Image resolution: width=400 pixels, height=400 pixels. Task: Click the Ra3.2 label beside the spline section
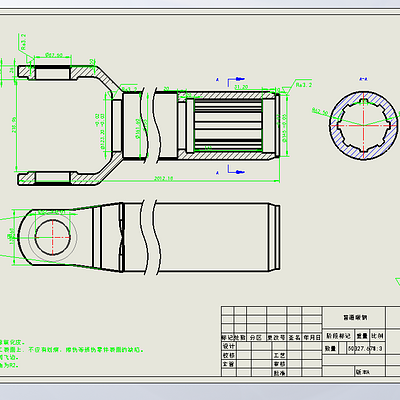click(304, 85)
